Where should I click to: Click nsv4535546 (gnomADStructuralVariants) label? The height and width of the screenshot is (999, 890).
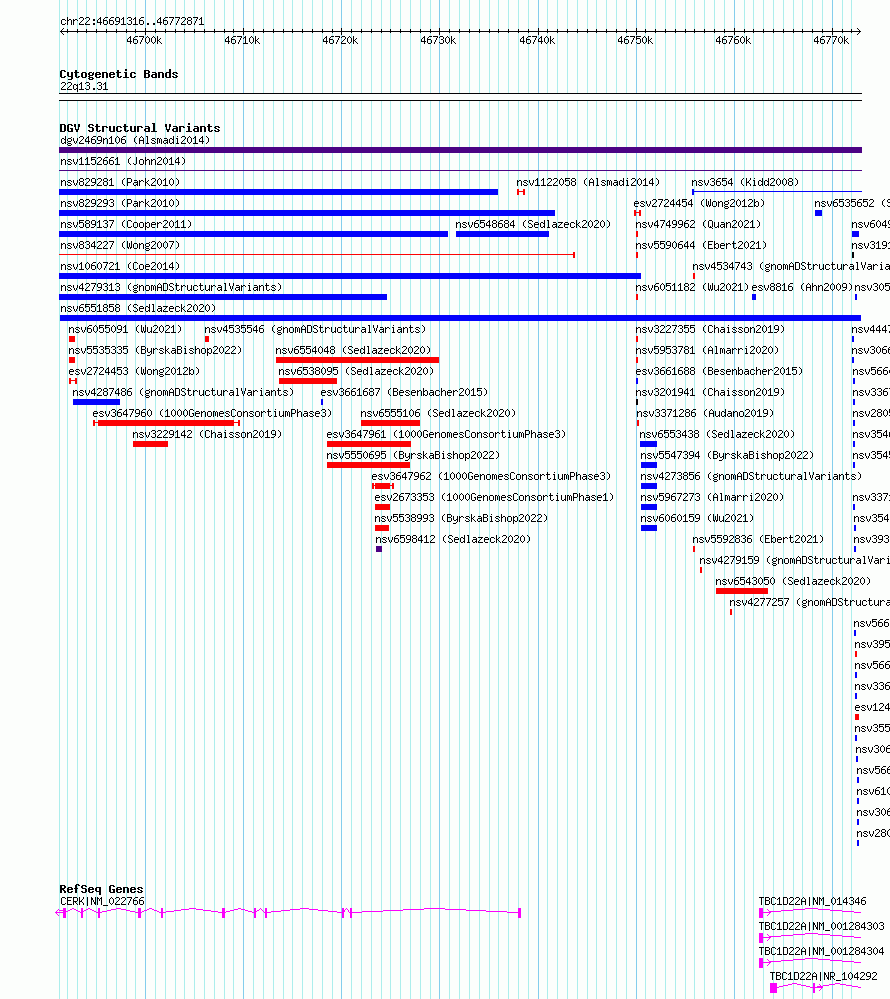point(315,329)
